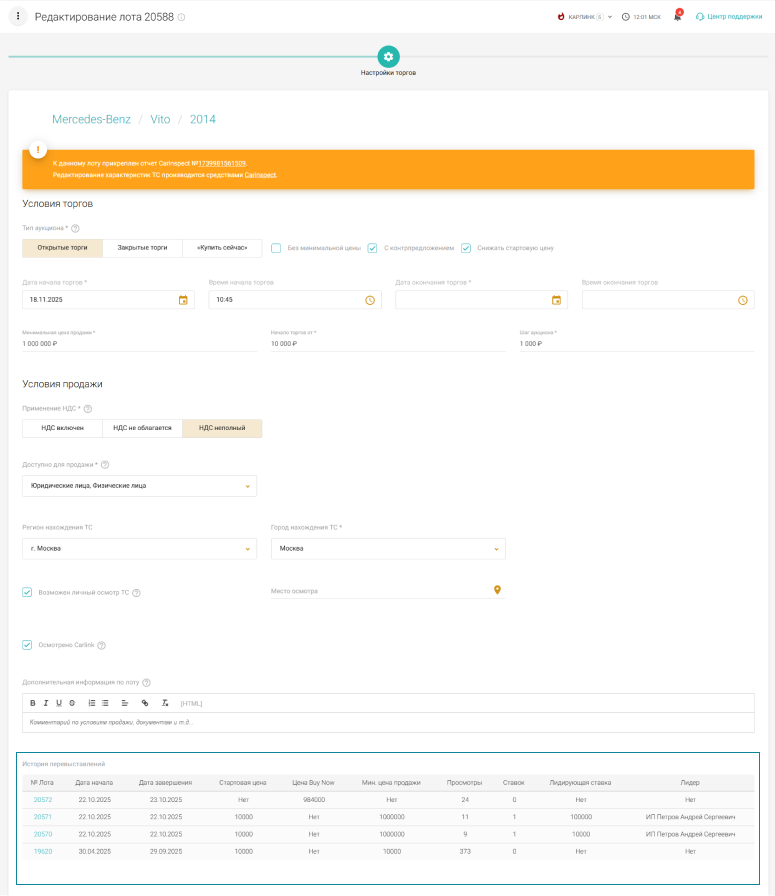Uncheck С контрпредложением checkbox
Screen dimensions: 775x896
372,248
